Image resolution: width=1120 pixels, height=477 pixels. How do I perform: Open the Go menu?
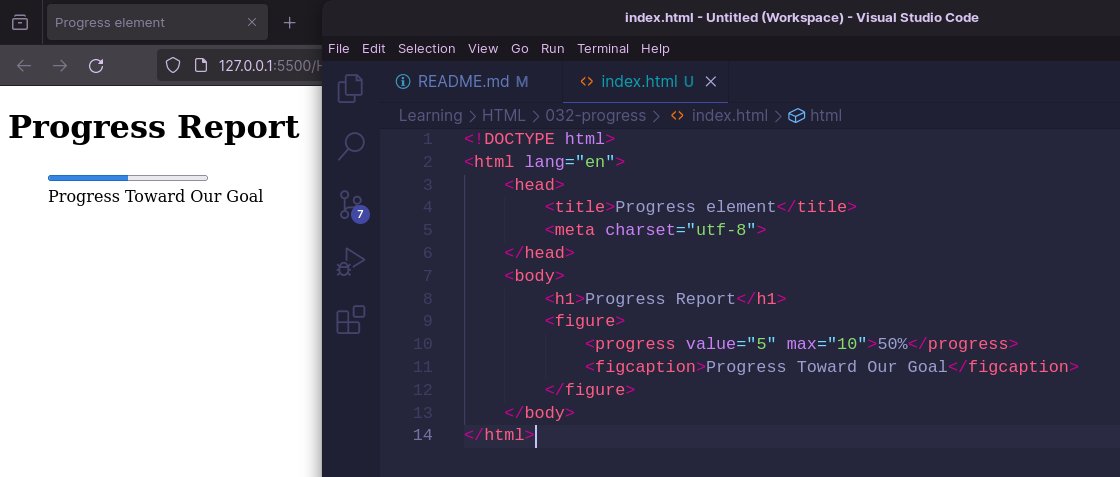point(520,49)
